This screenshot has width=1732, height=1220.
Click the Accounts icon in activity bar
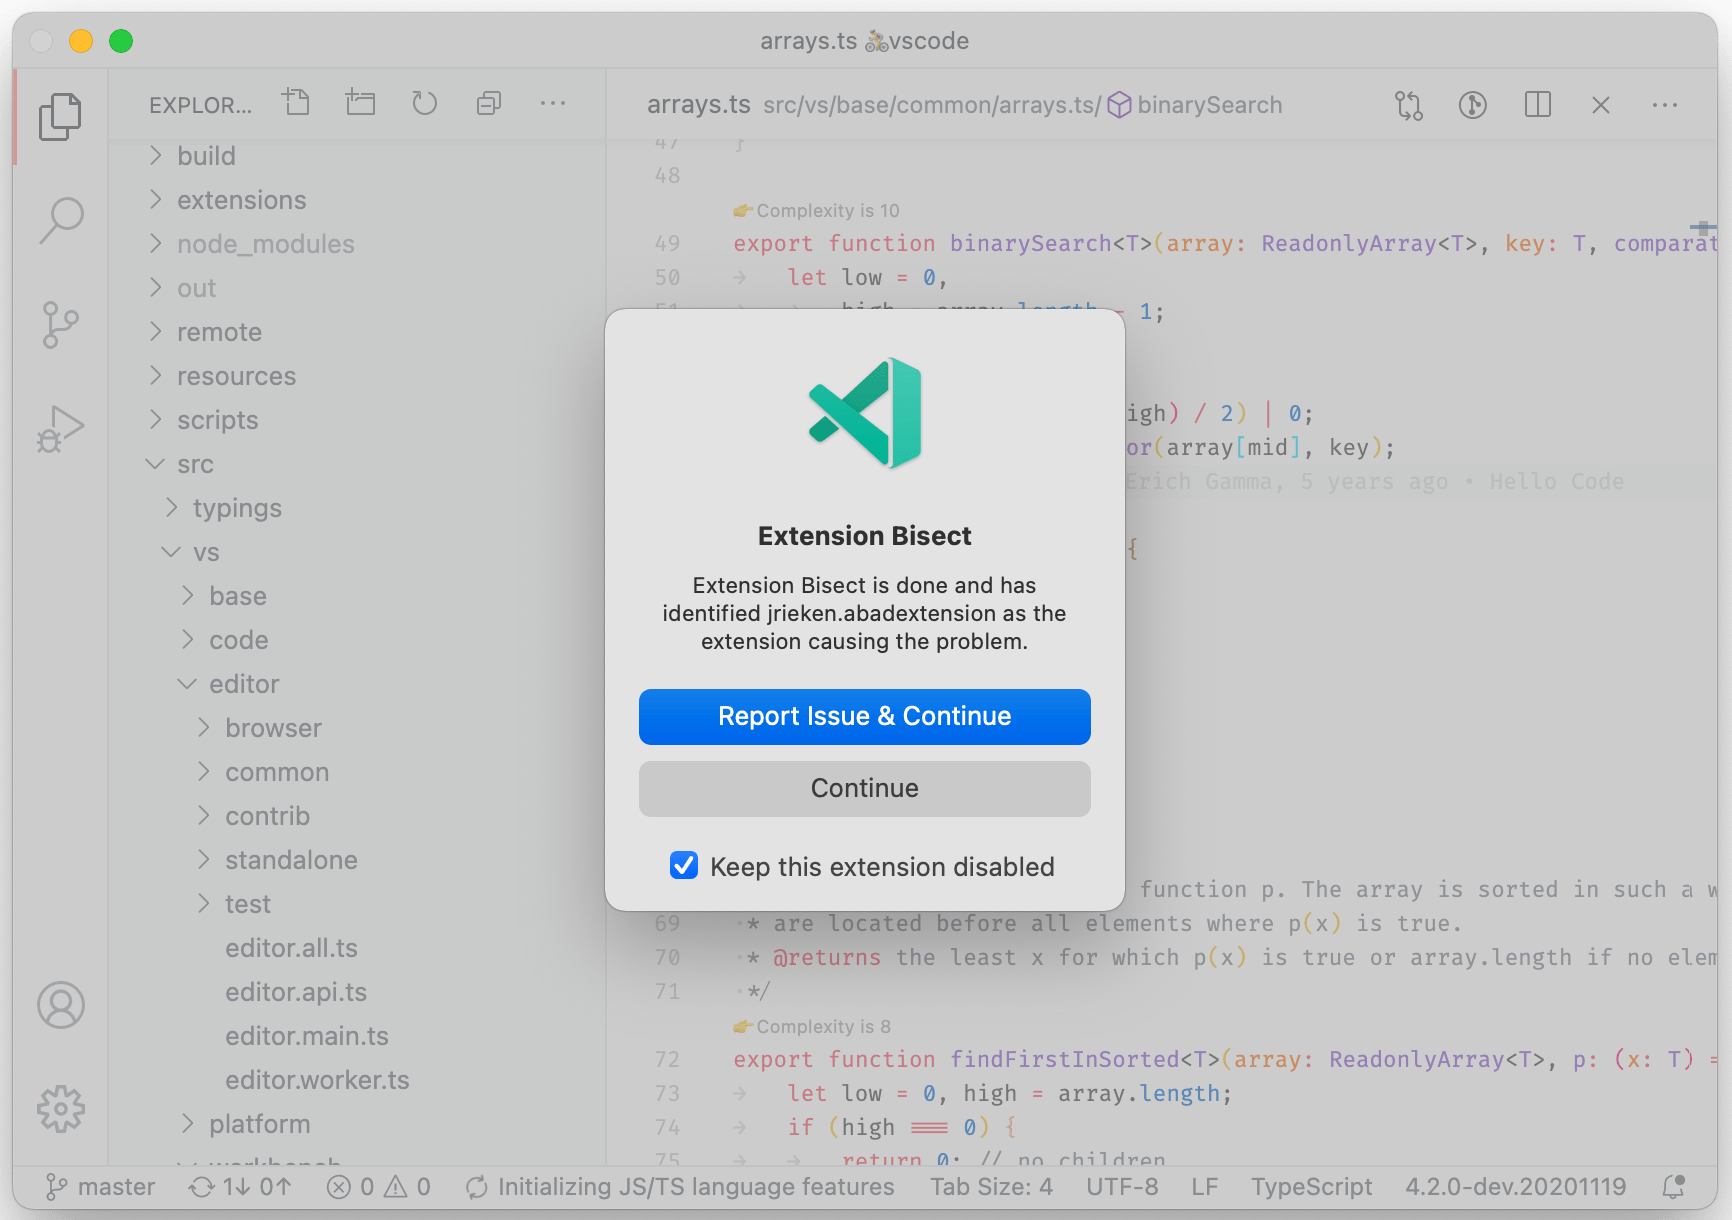(61, 1005)
